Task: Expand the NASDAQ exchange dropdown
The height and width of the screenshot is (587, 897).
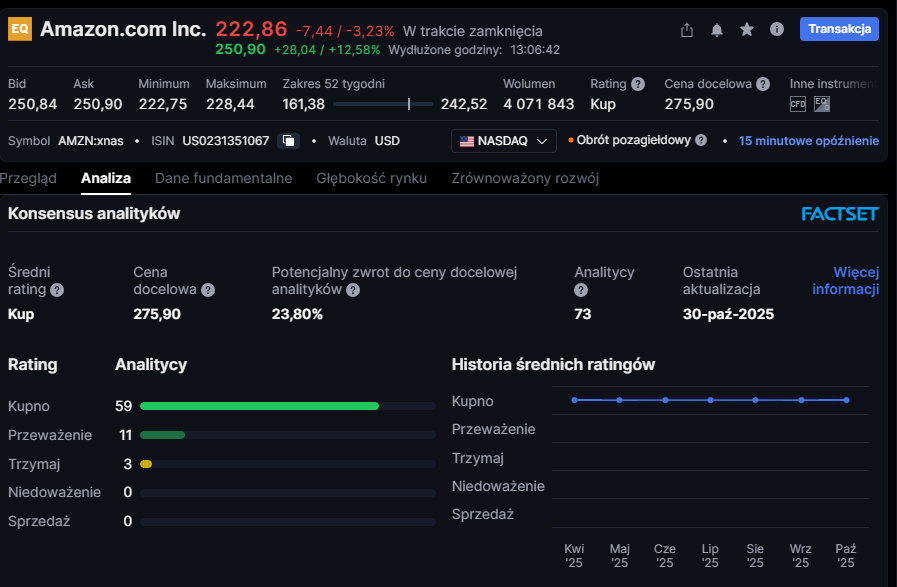Action: (x=504, y=141)
